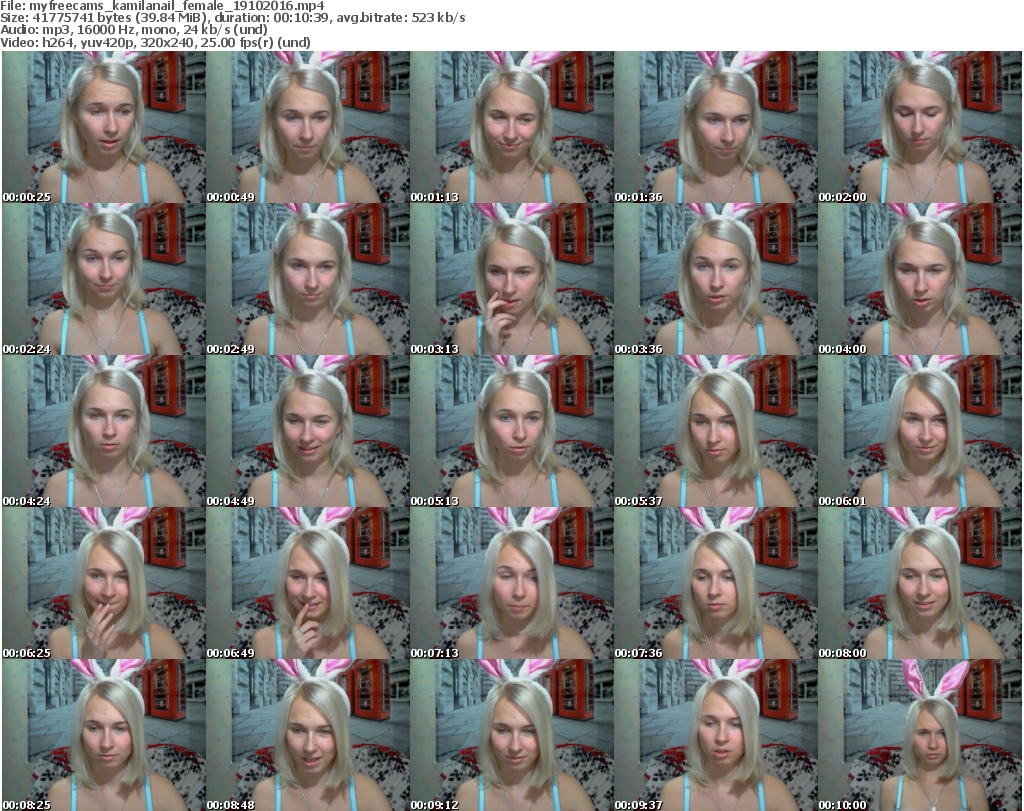The image size is (1024, 811).
Task: Open the thumbnail frame stamped 00:06:01
Action: pyautogui.click(x=920, y=432)
